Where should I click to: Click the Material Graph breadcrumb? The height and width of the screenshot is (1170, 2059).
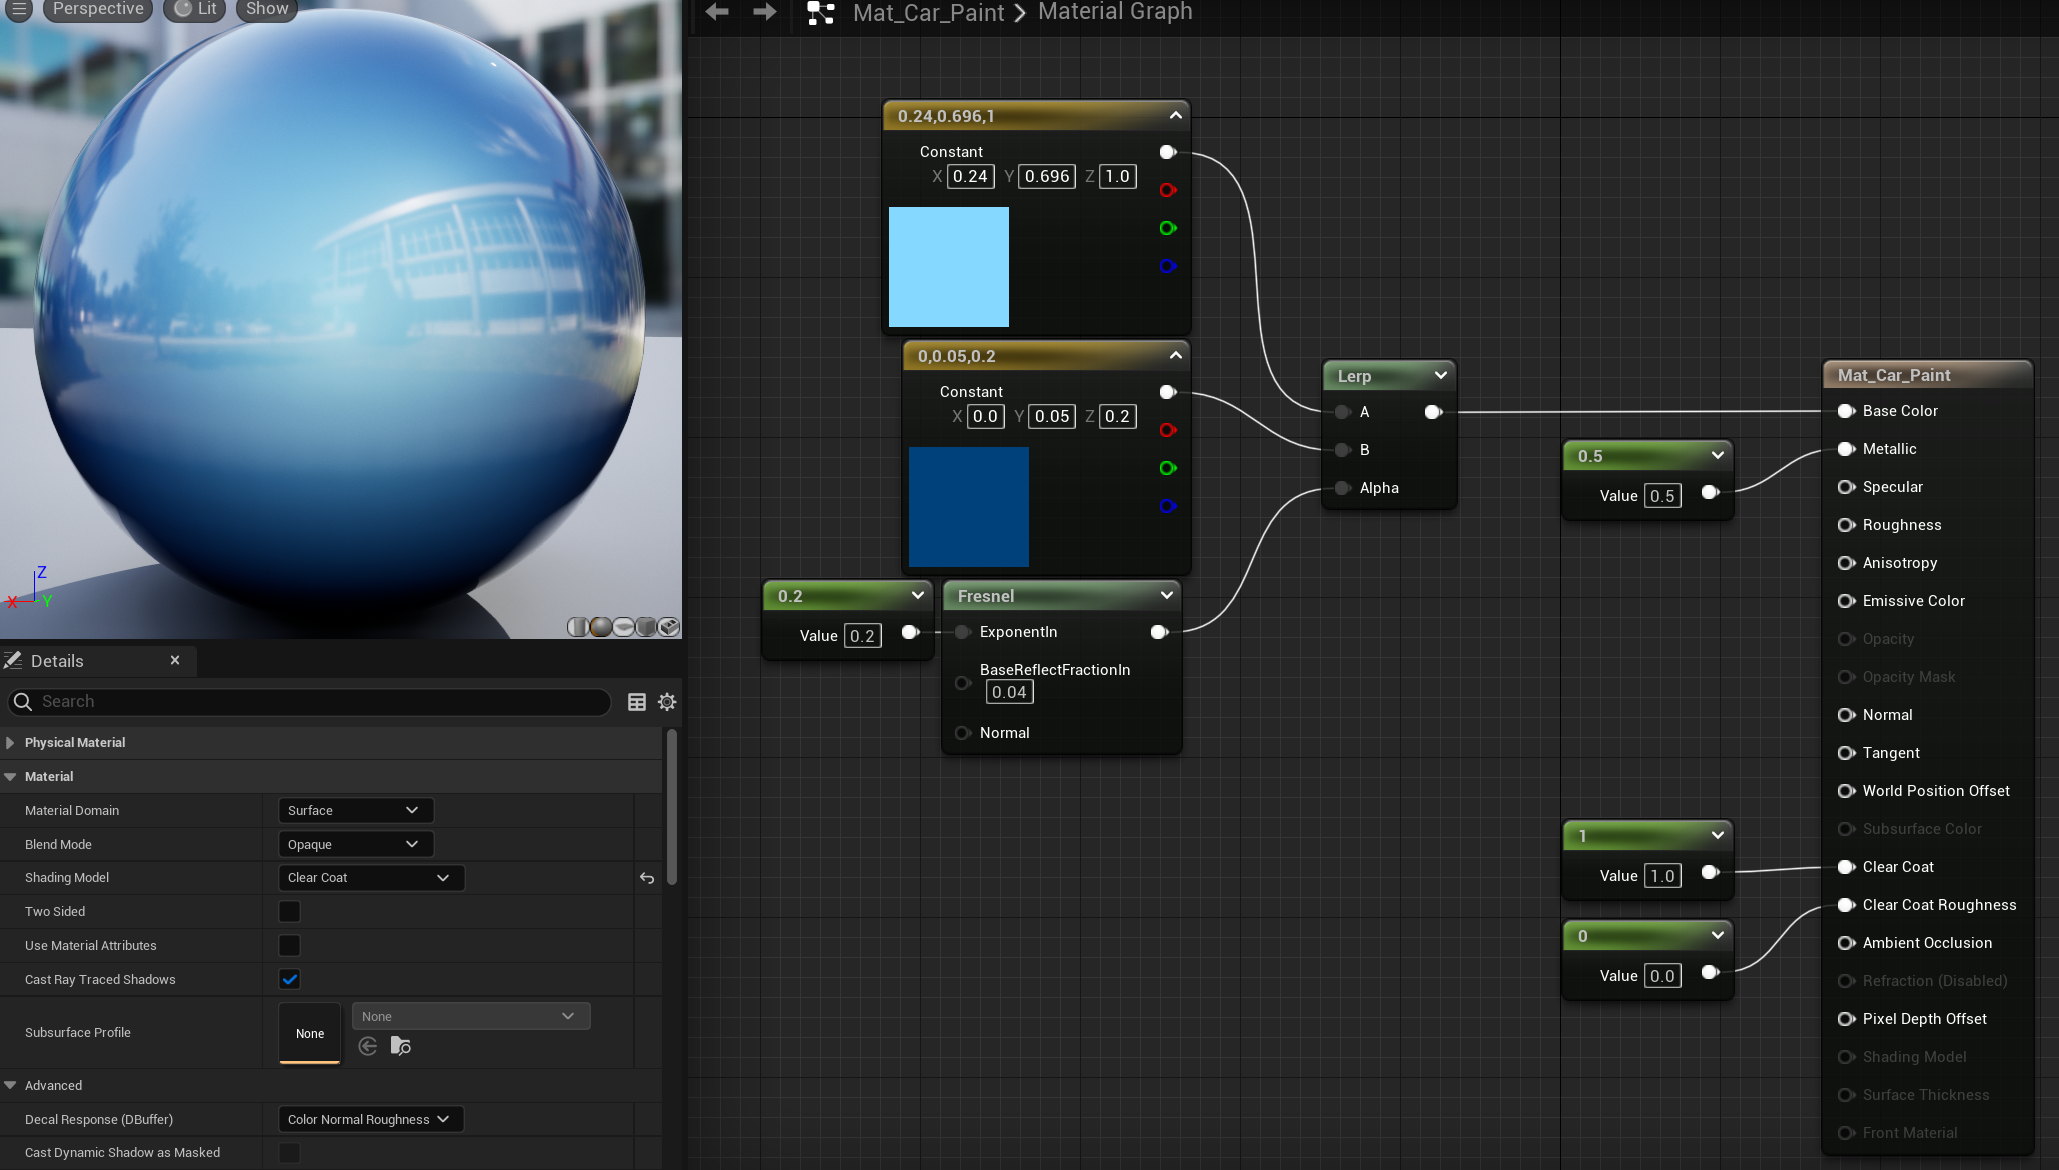coord(1114,12)
